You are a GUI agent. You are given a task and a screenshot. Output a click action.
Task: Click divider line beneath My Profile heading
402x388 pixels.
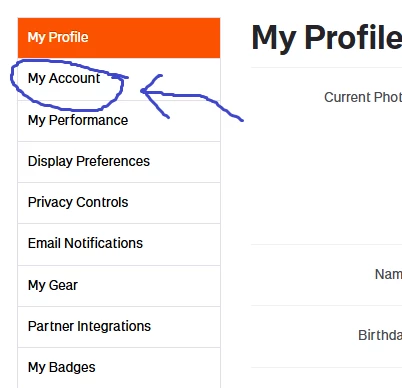(x=327, y=67)
